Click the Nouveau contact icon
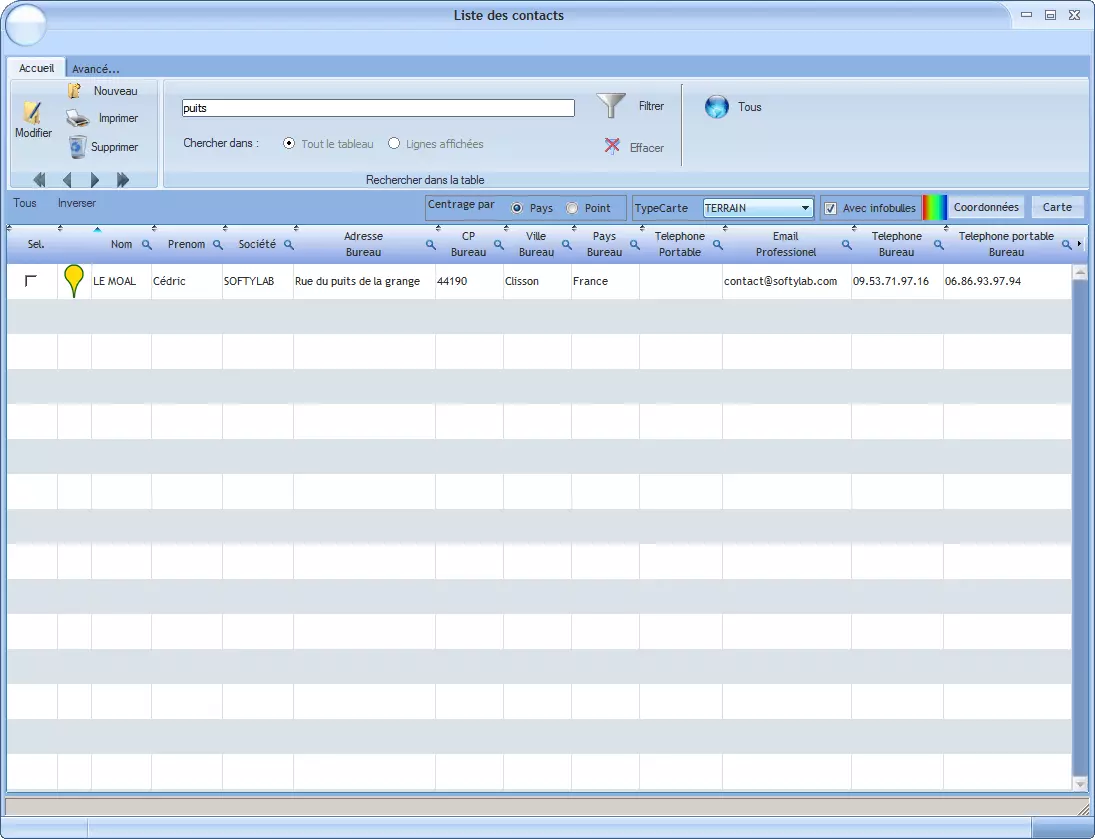 pyautogui.click(x=74, y=90)
